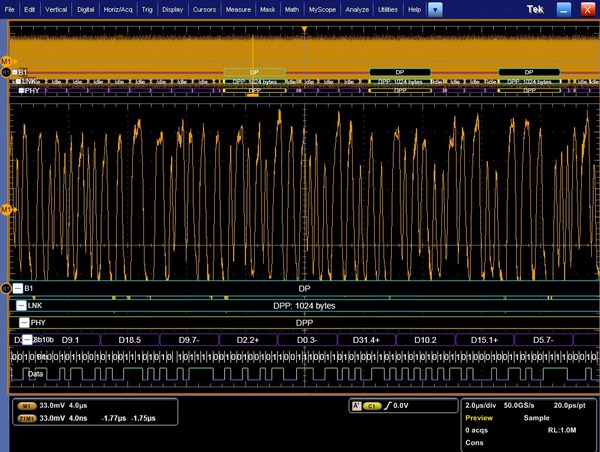Minimize the Tek oscilloscope window
Viewport: 600px width, 452px height.
click(564, 10)
